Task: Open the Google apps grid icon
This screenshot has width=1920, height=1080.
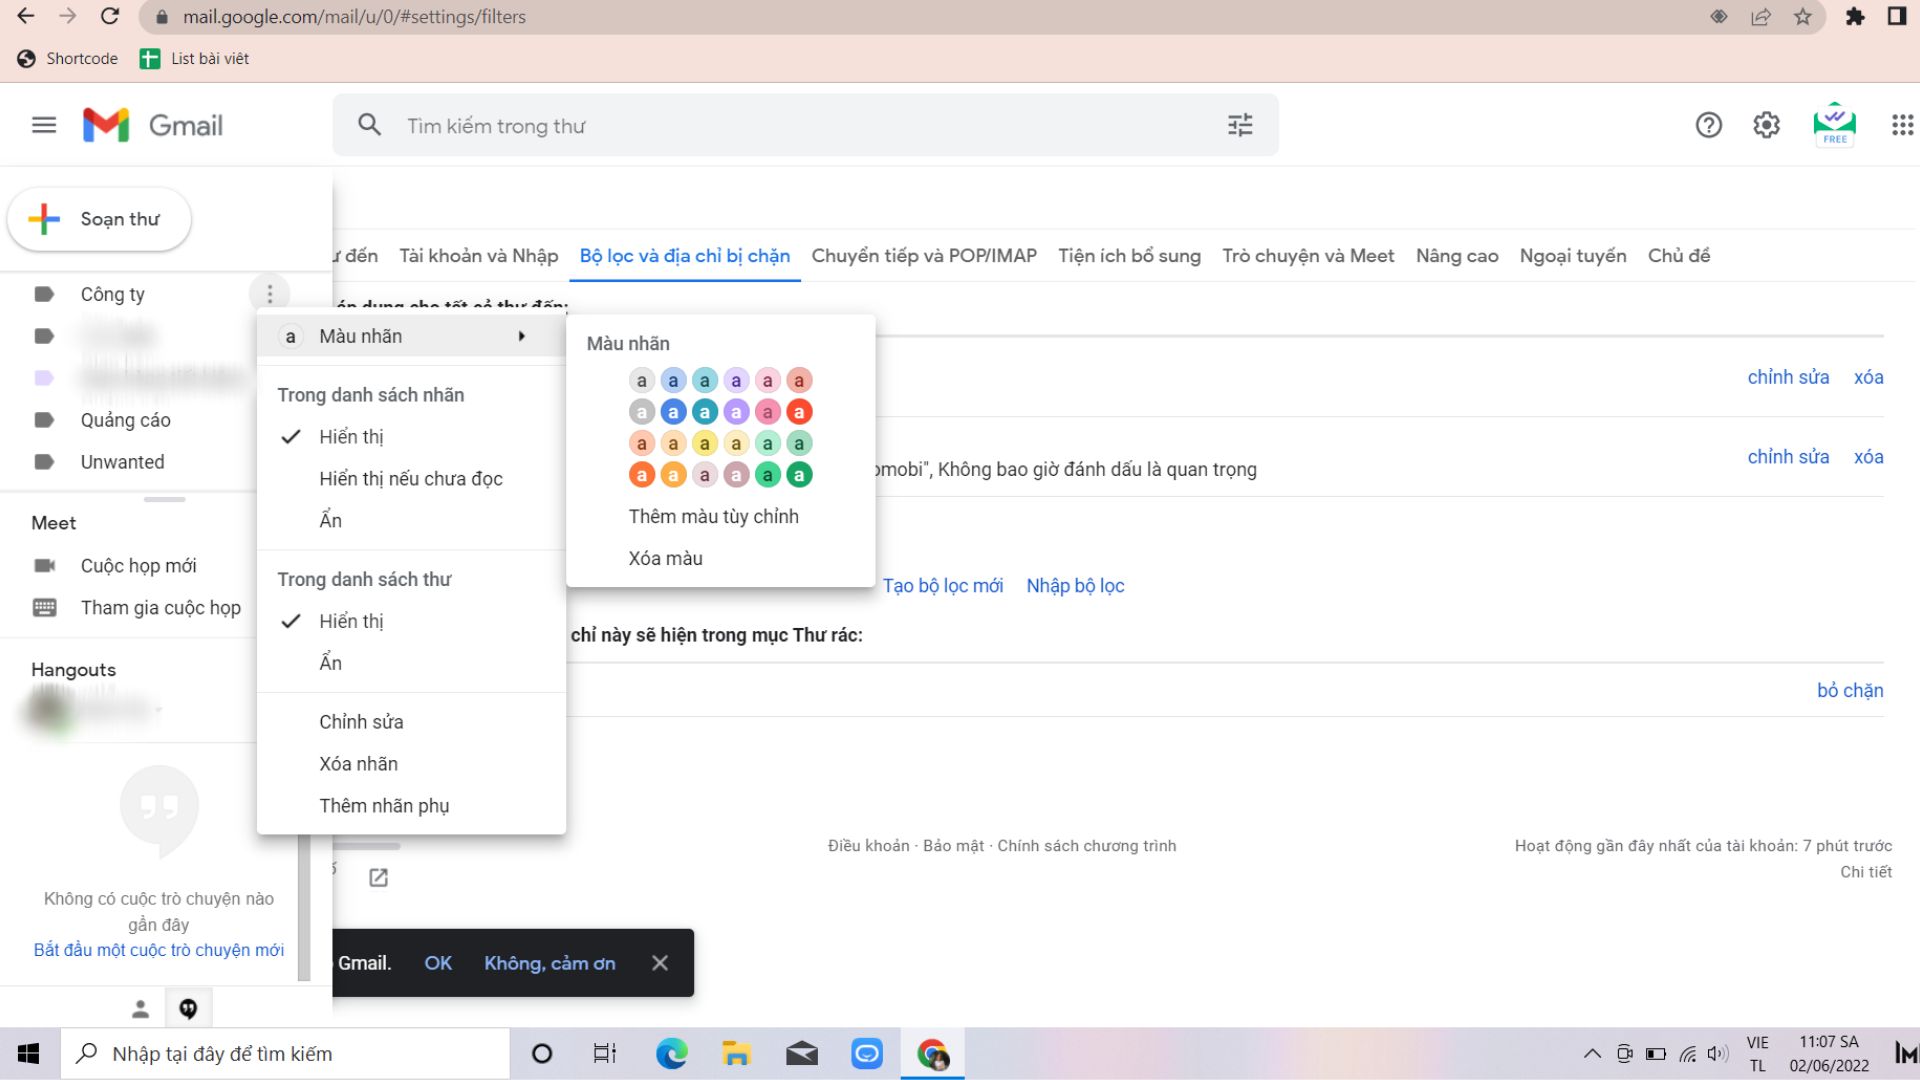Action: coord(1902,125)
